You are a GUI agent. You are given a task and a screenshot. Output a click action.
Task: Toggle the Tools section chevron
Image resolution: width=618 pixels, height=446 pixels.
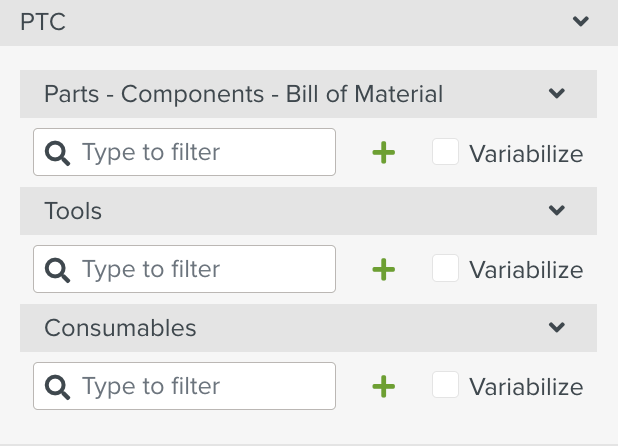557,211
